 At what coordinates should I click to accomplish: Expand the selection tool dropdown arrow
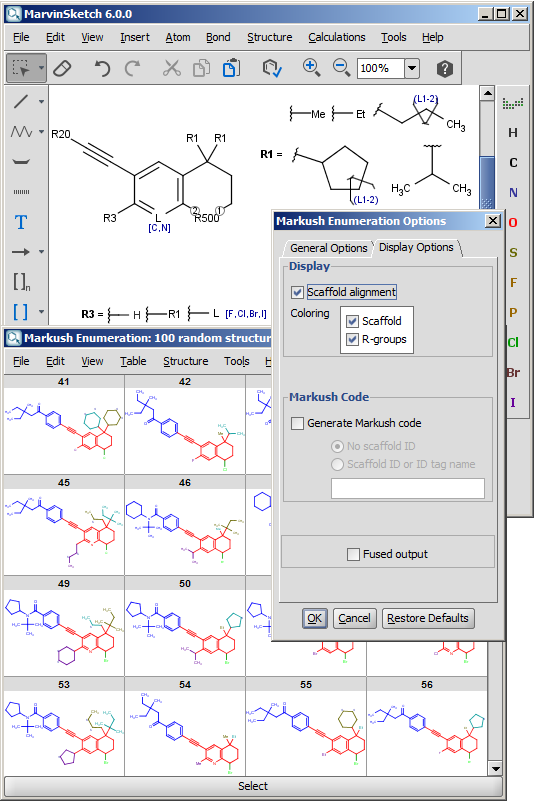(41, 68)
